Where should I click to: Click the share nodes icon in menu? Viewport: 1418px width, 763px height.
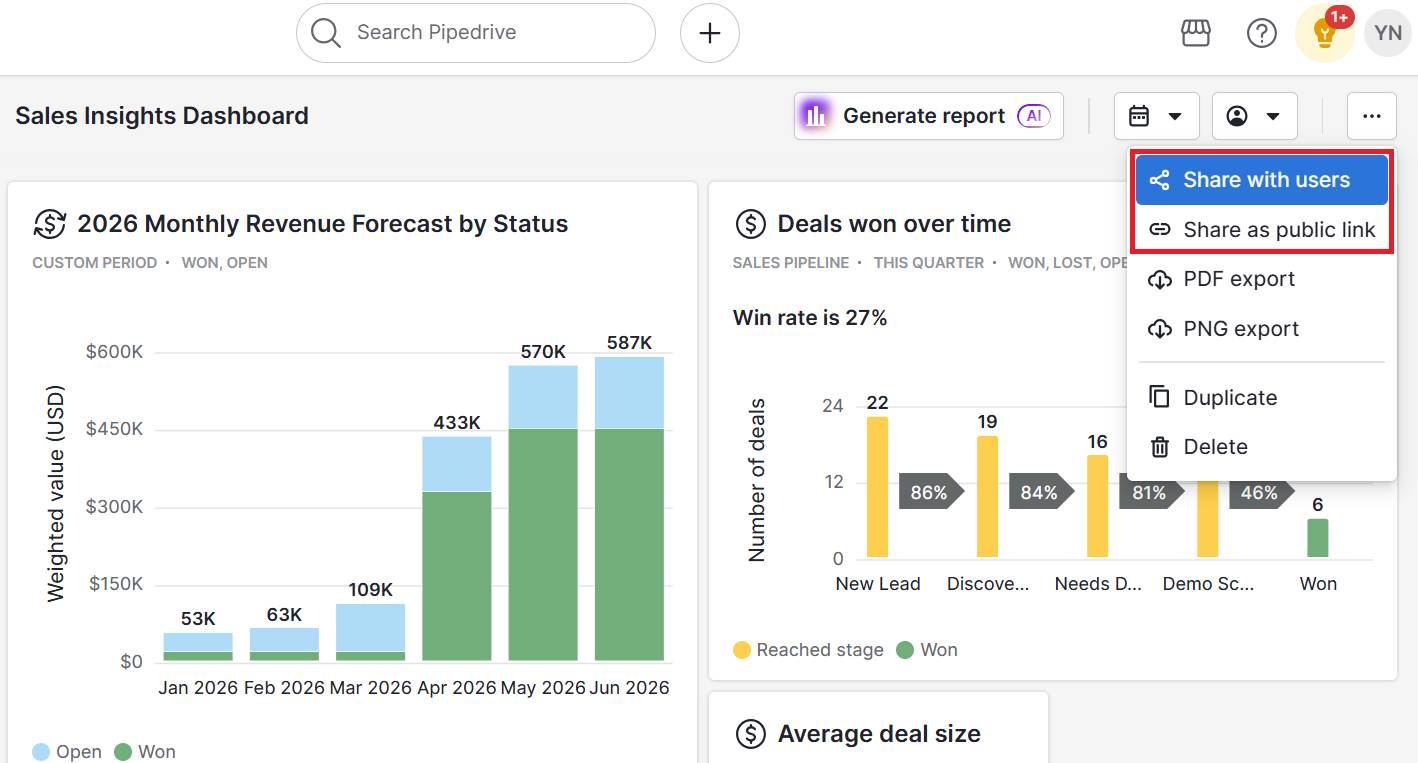coord(1159,180)
